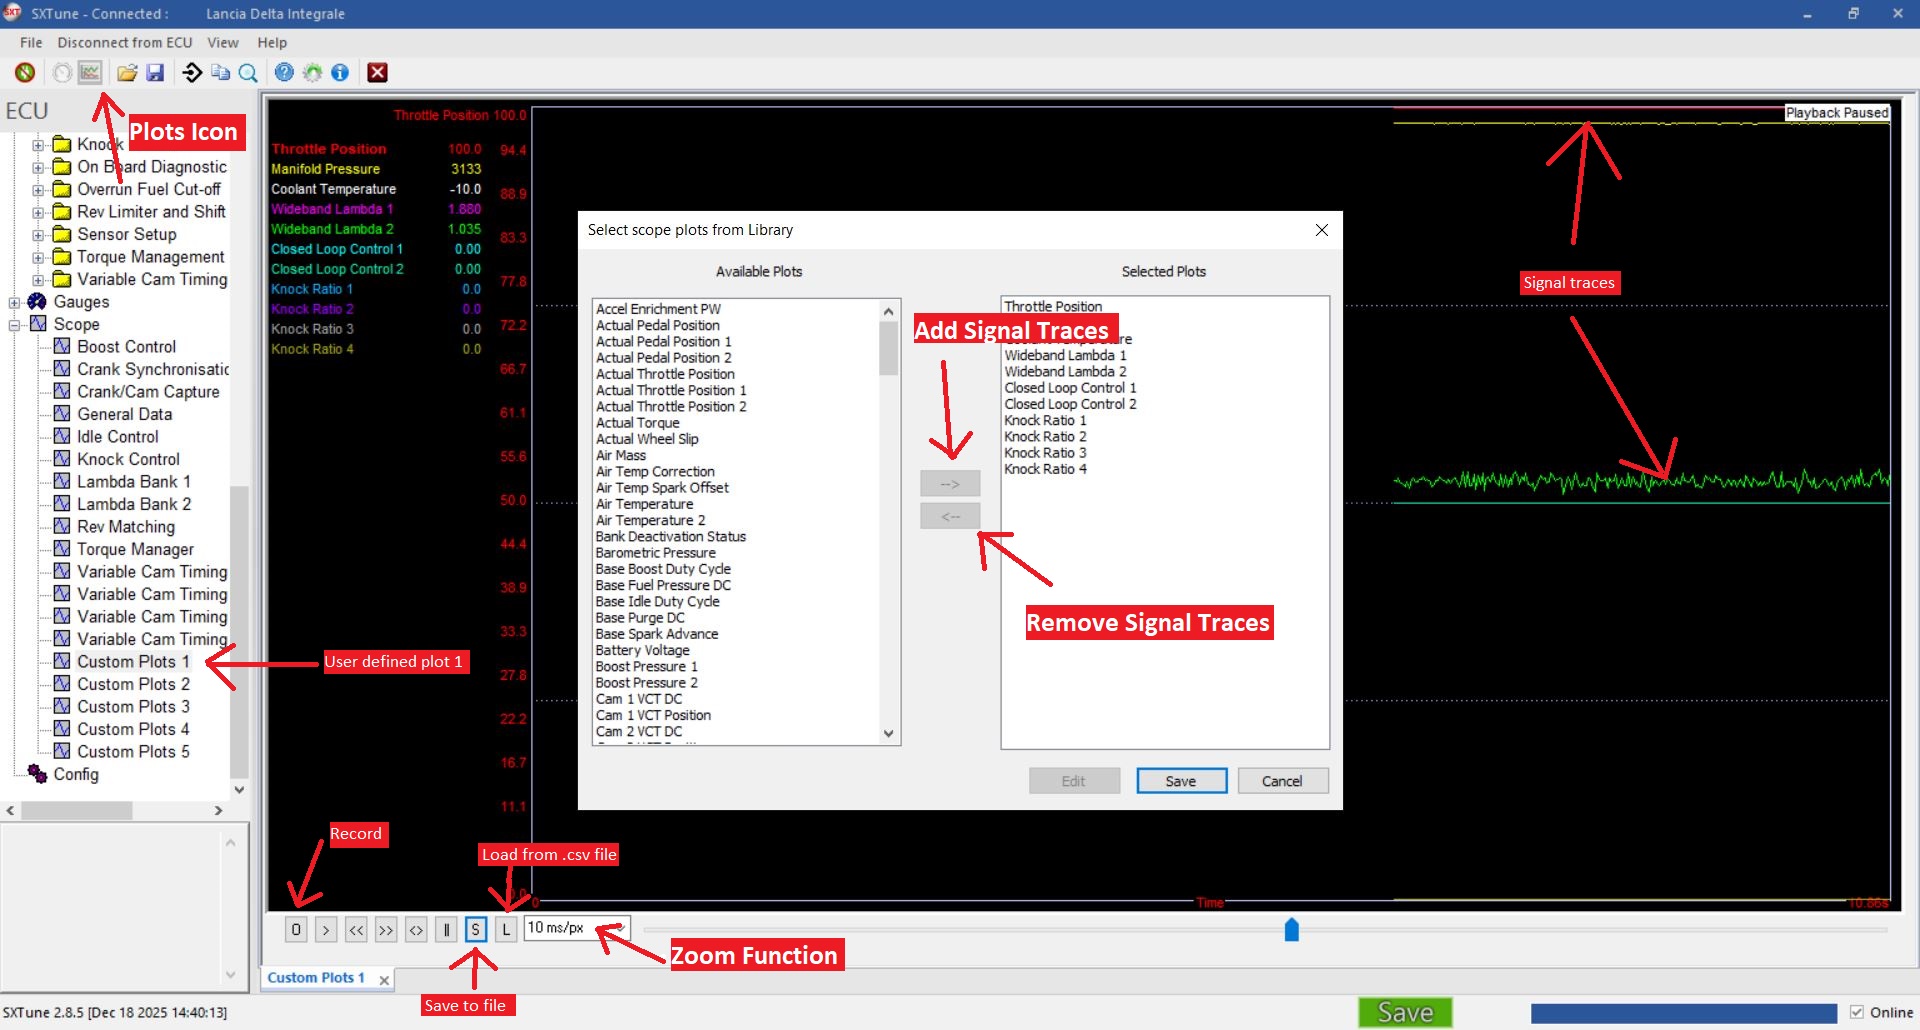Expand the Gauges tree node
This screenshot has width=1920, height=1030.
15,302
